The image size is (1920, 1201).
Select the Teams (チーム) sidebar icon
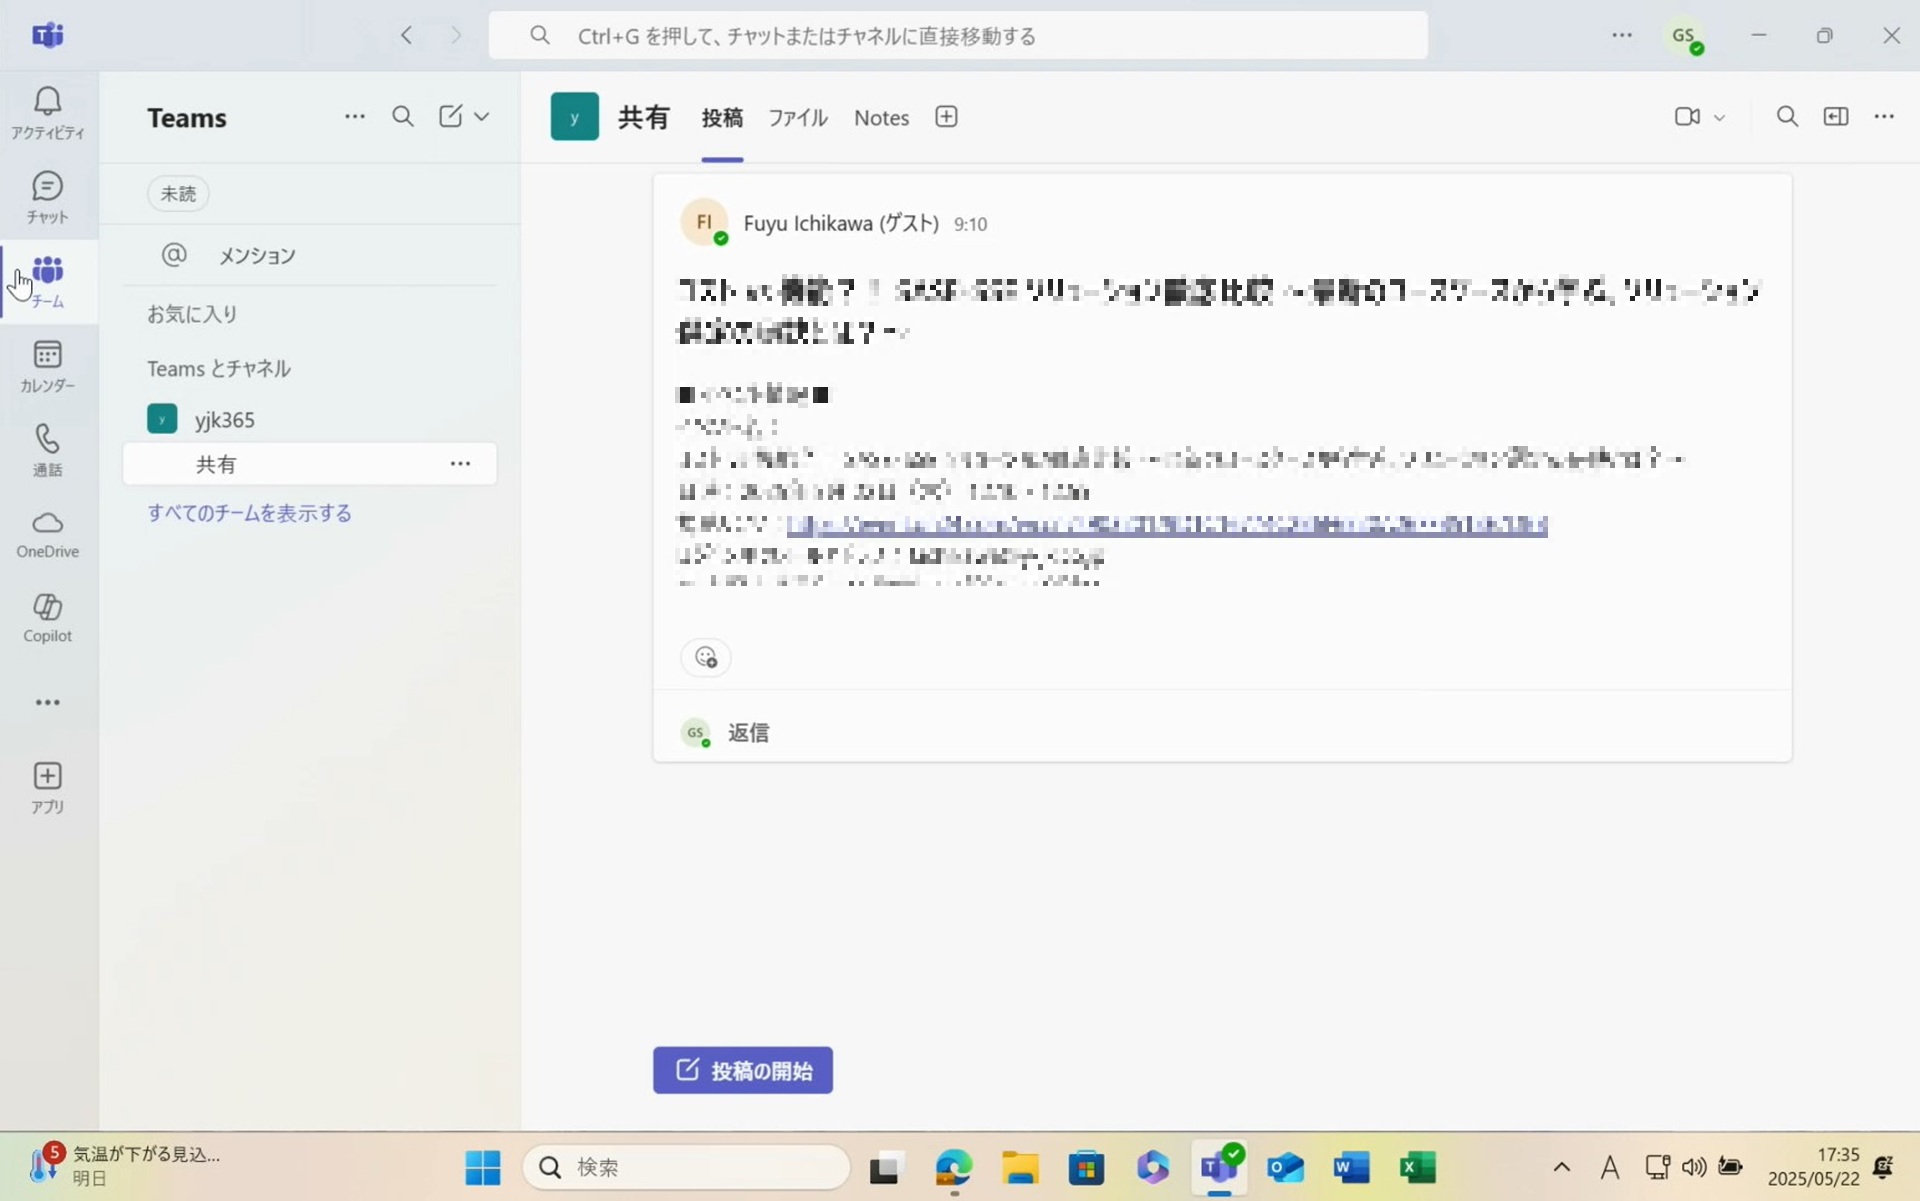(x=47, y=281)
